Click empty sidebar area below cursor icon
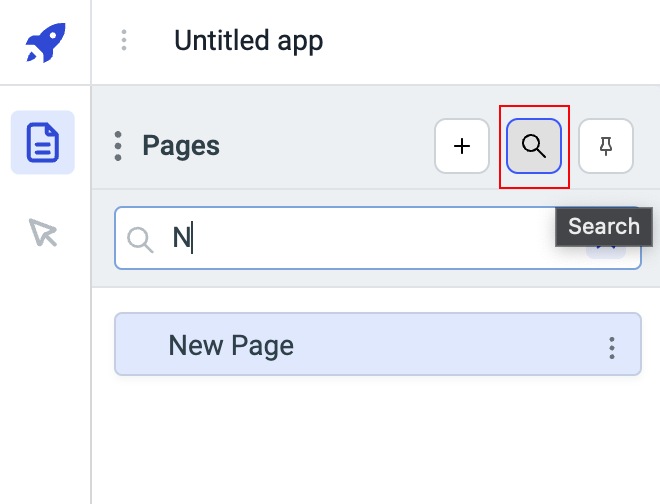This screenshot has width=660, height=504. 43,380
